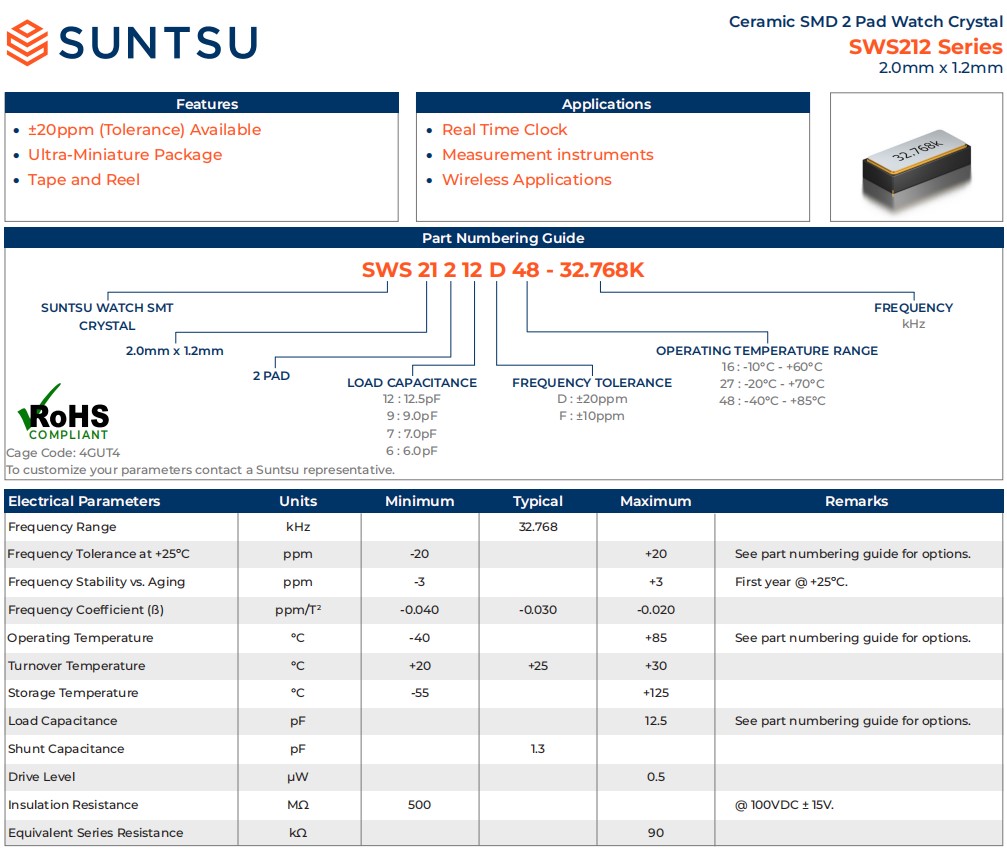
Task: Click '@ 100VDC ± 15V.' remark
Action: 784,805
